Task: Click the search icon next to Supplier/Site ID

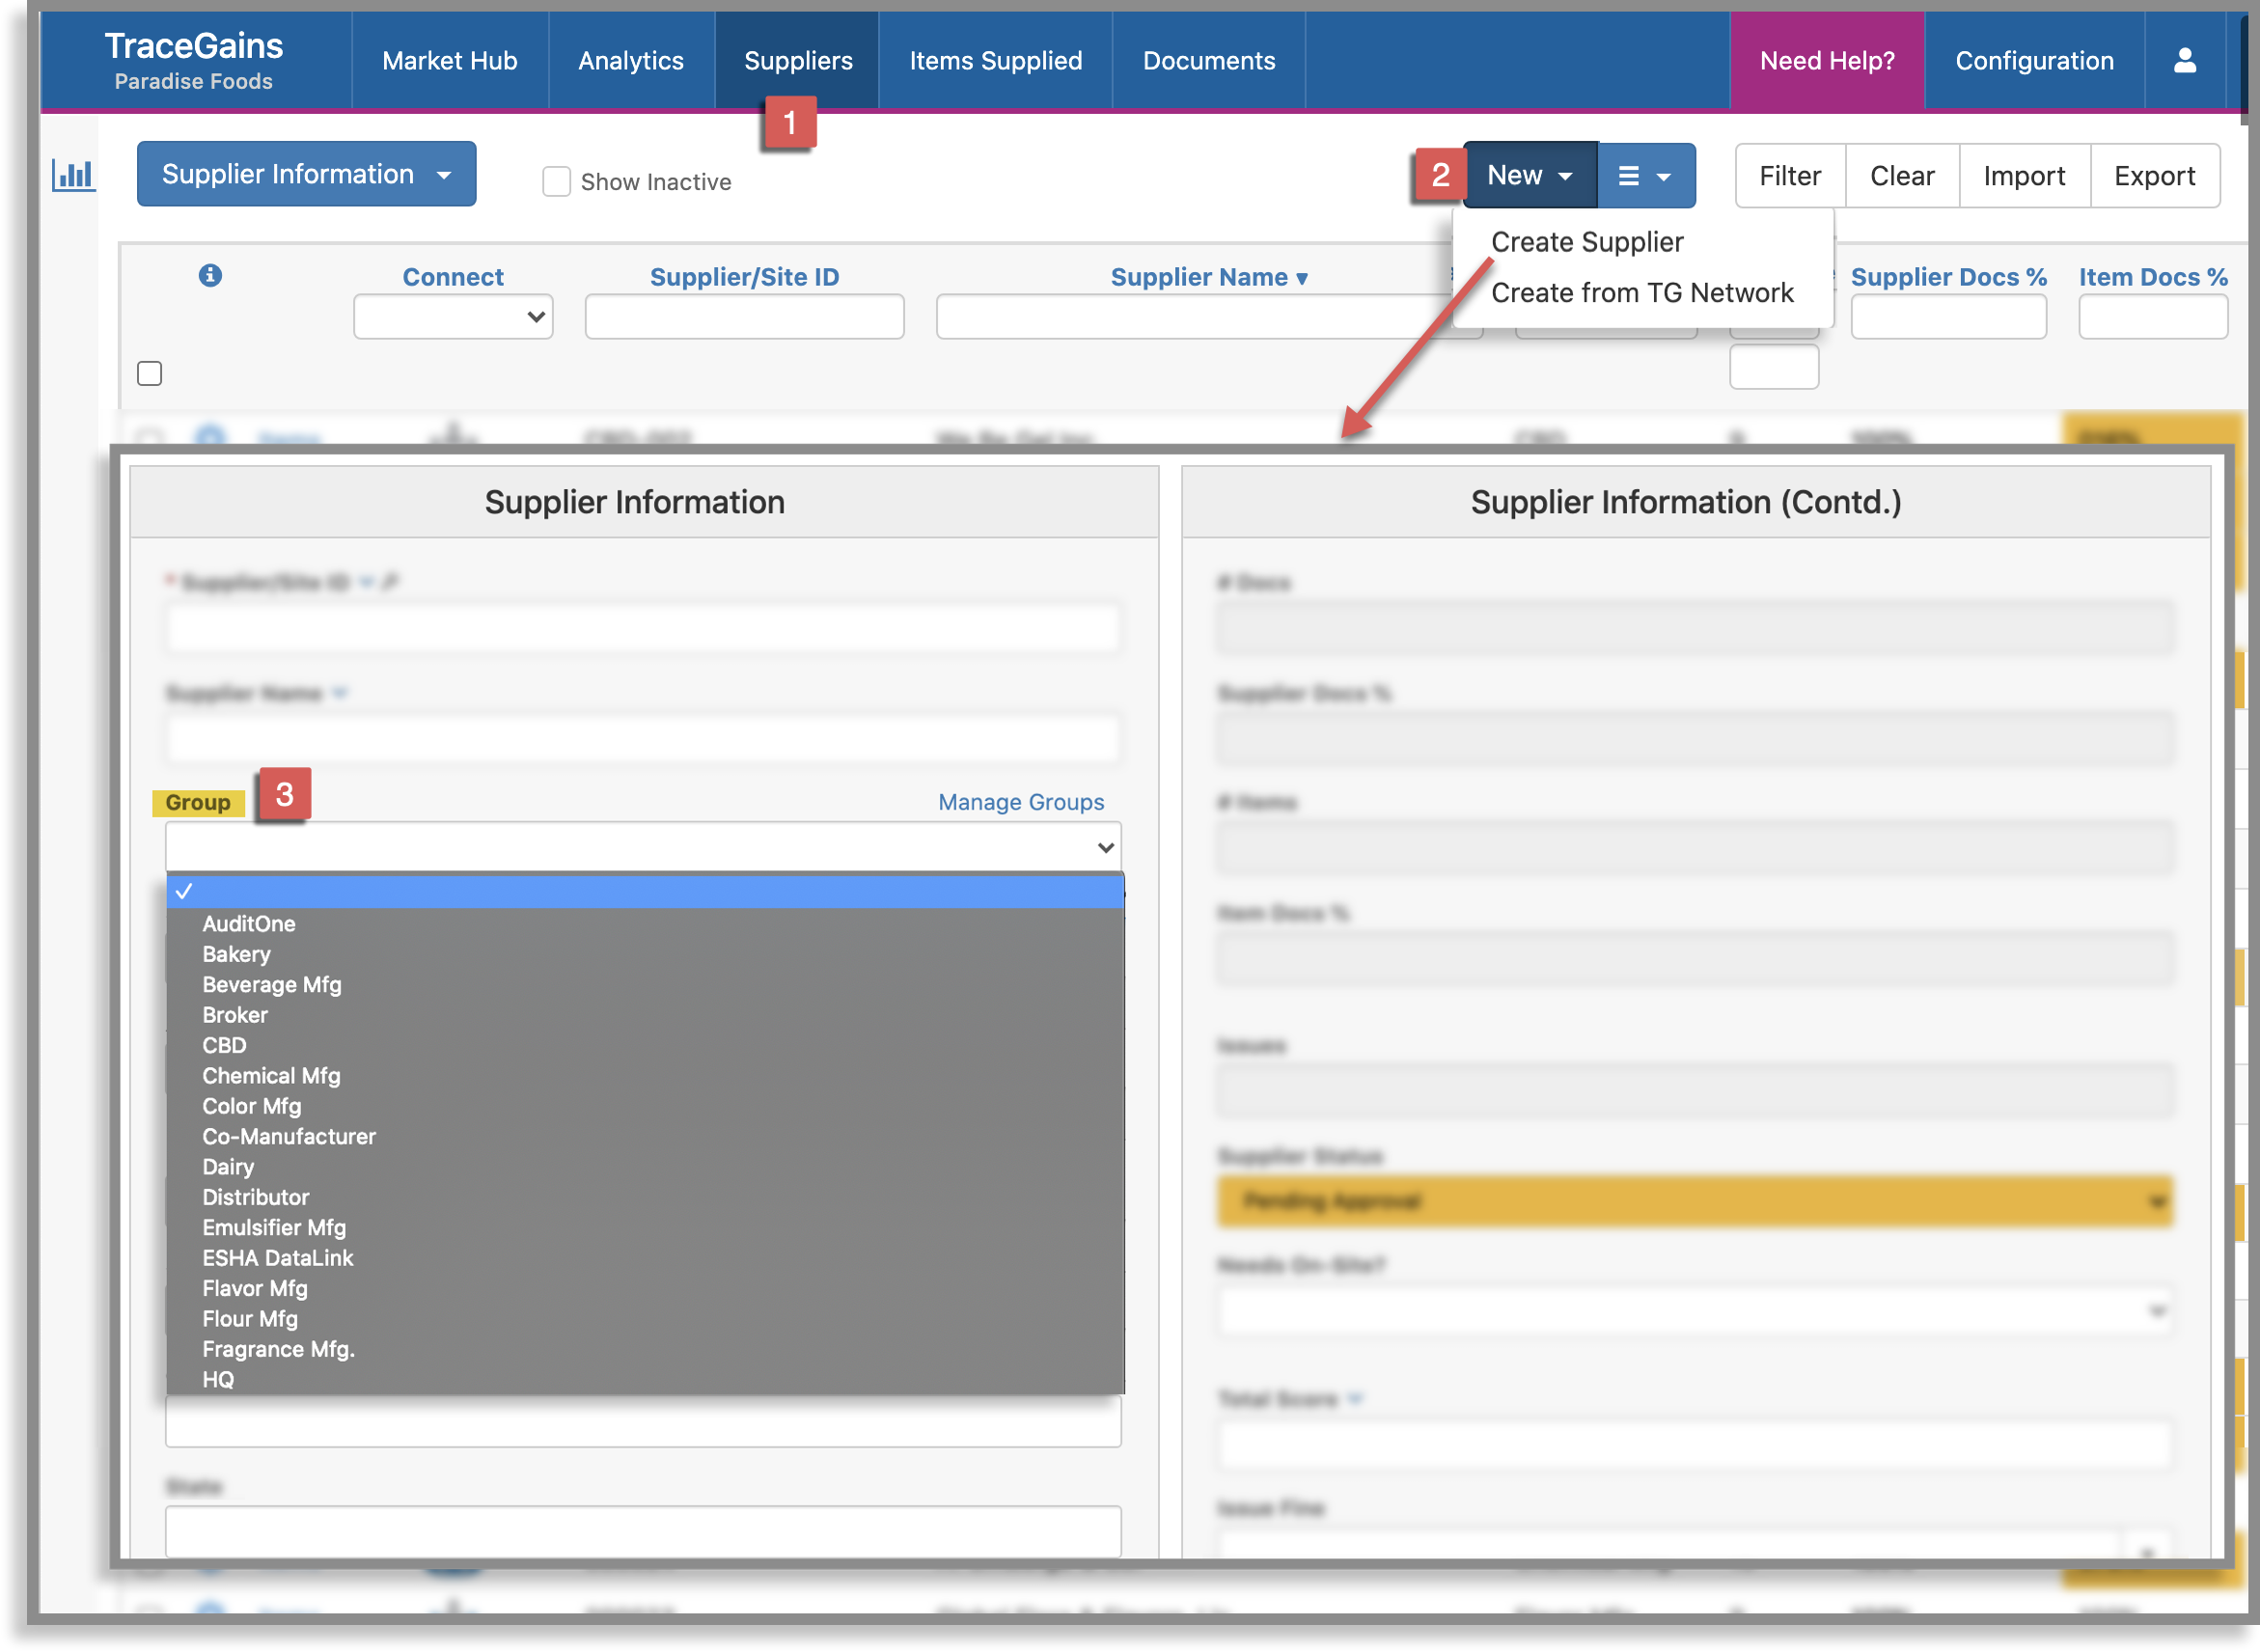Action: 390,581
